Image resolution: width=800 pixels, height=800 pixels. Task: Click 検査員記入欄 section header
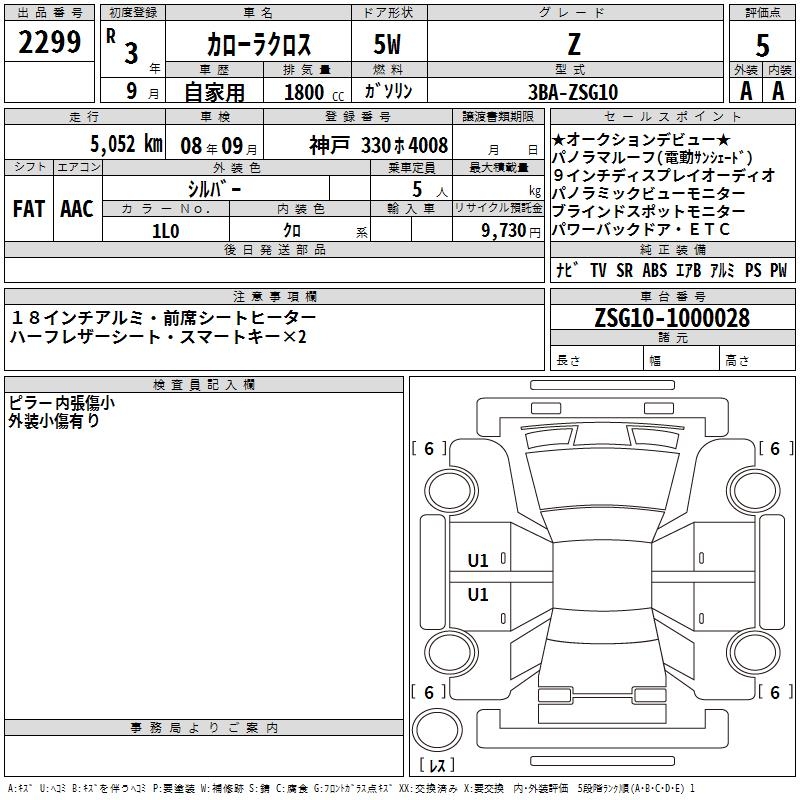(204, 385)
